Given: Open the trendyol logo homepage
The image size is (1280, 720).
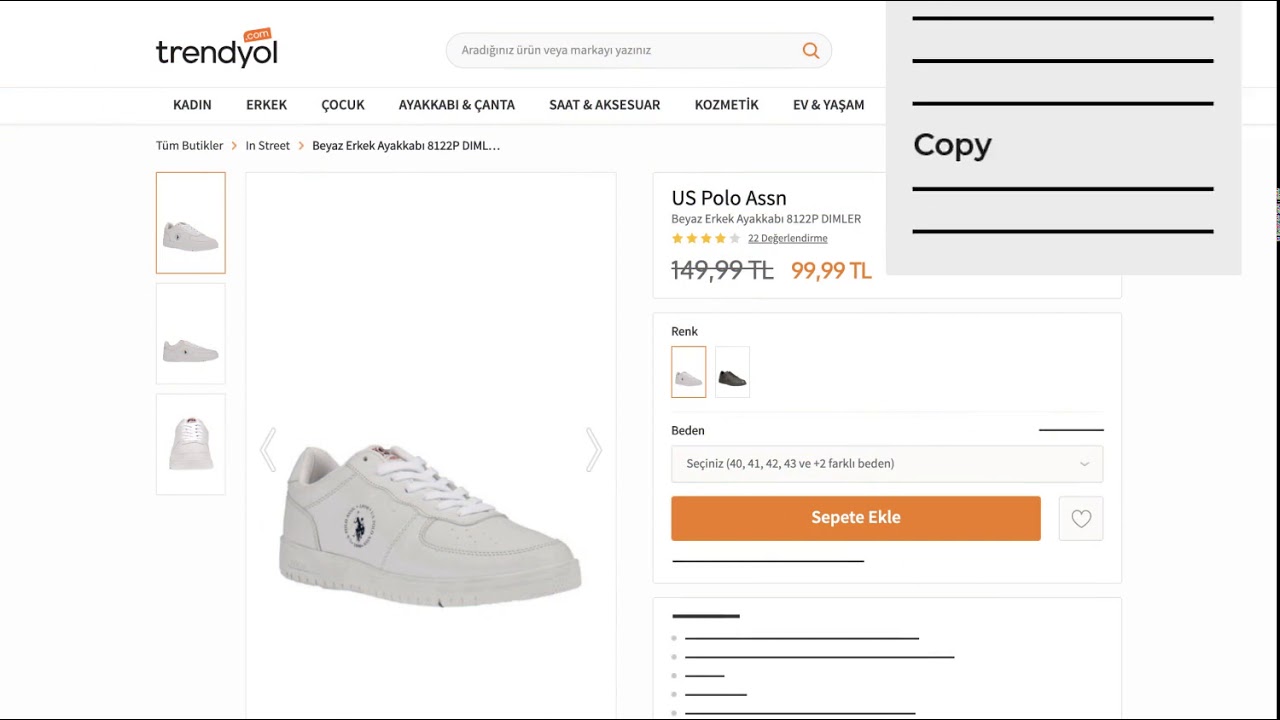Looking at the screenshot, I should (216, 48).
